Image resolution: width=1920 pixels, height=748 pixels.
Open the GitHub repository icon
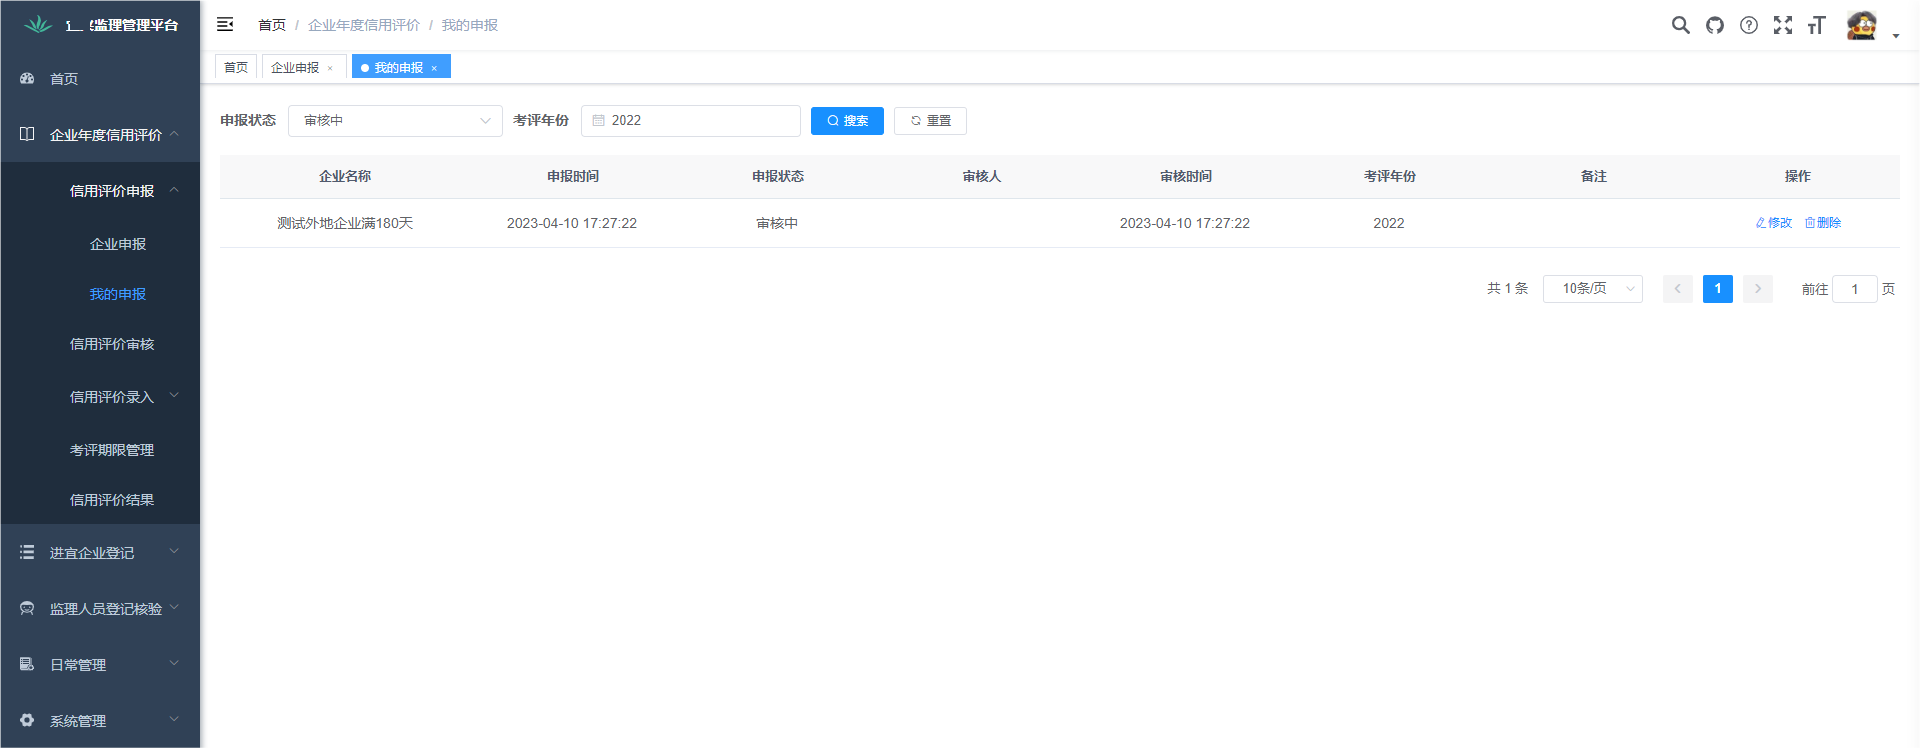click(x=1715, y=25)
